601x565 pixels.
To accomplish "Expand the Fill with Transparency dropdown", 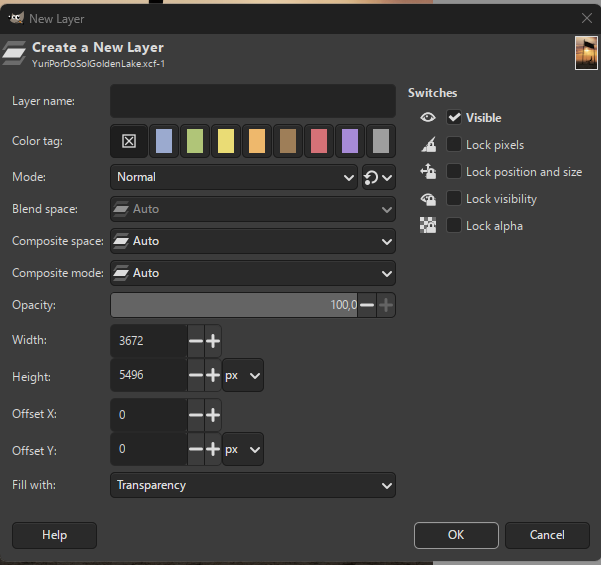I will (x=253, y=485).
